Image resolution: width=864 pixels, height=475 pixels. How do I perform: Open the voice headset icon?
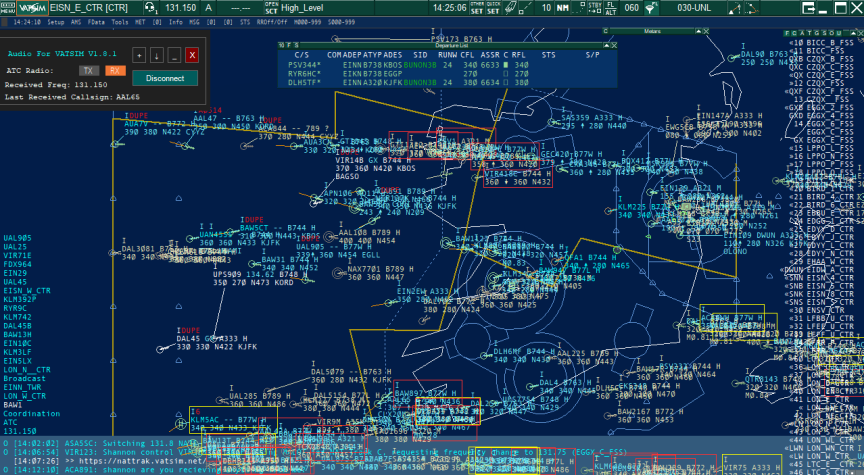(150, 8)
